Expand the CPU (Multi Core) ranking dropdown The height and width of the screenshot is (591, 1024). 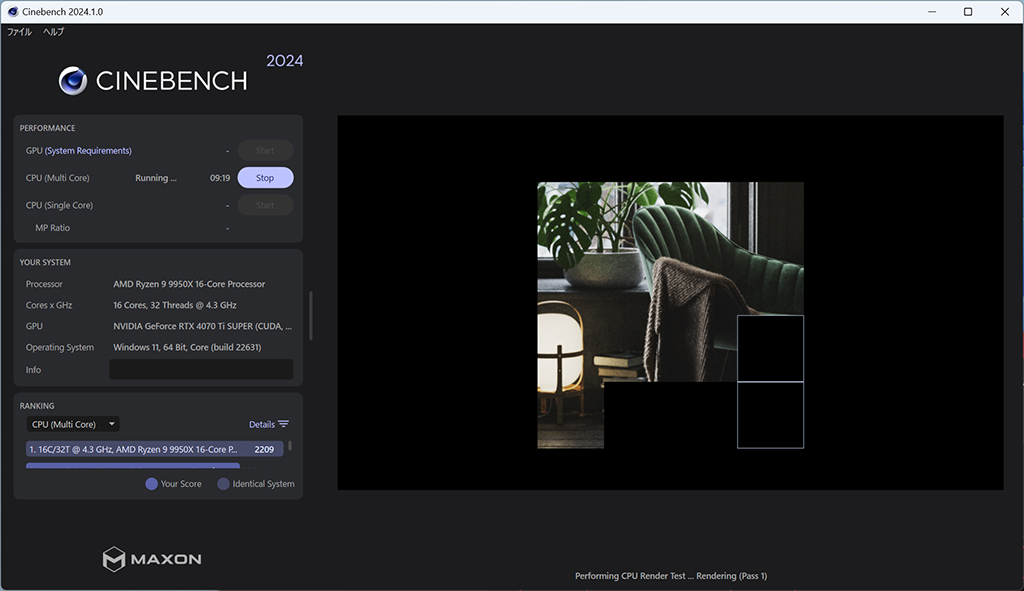point(72,424)
